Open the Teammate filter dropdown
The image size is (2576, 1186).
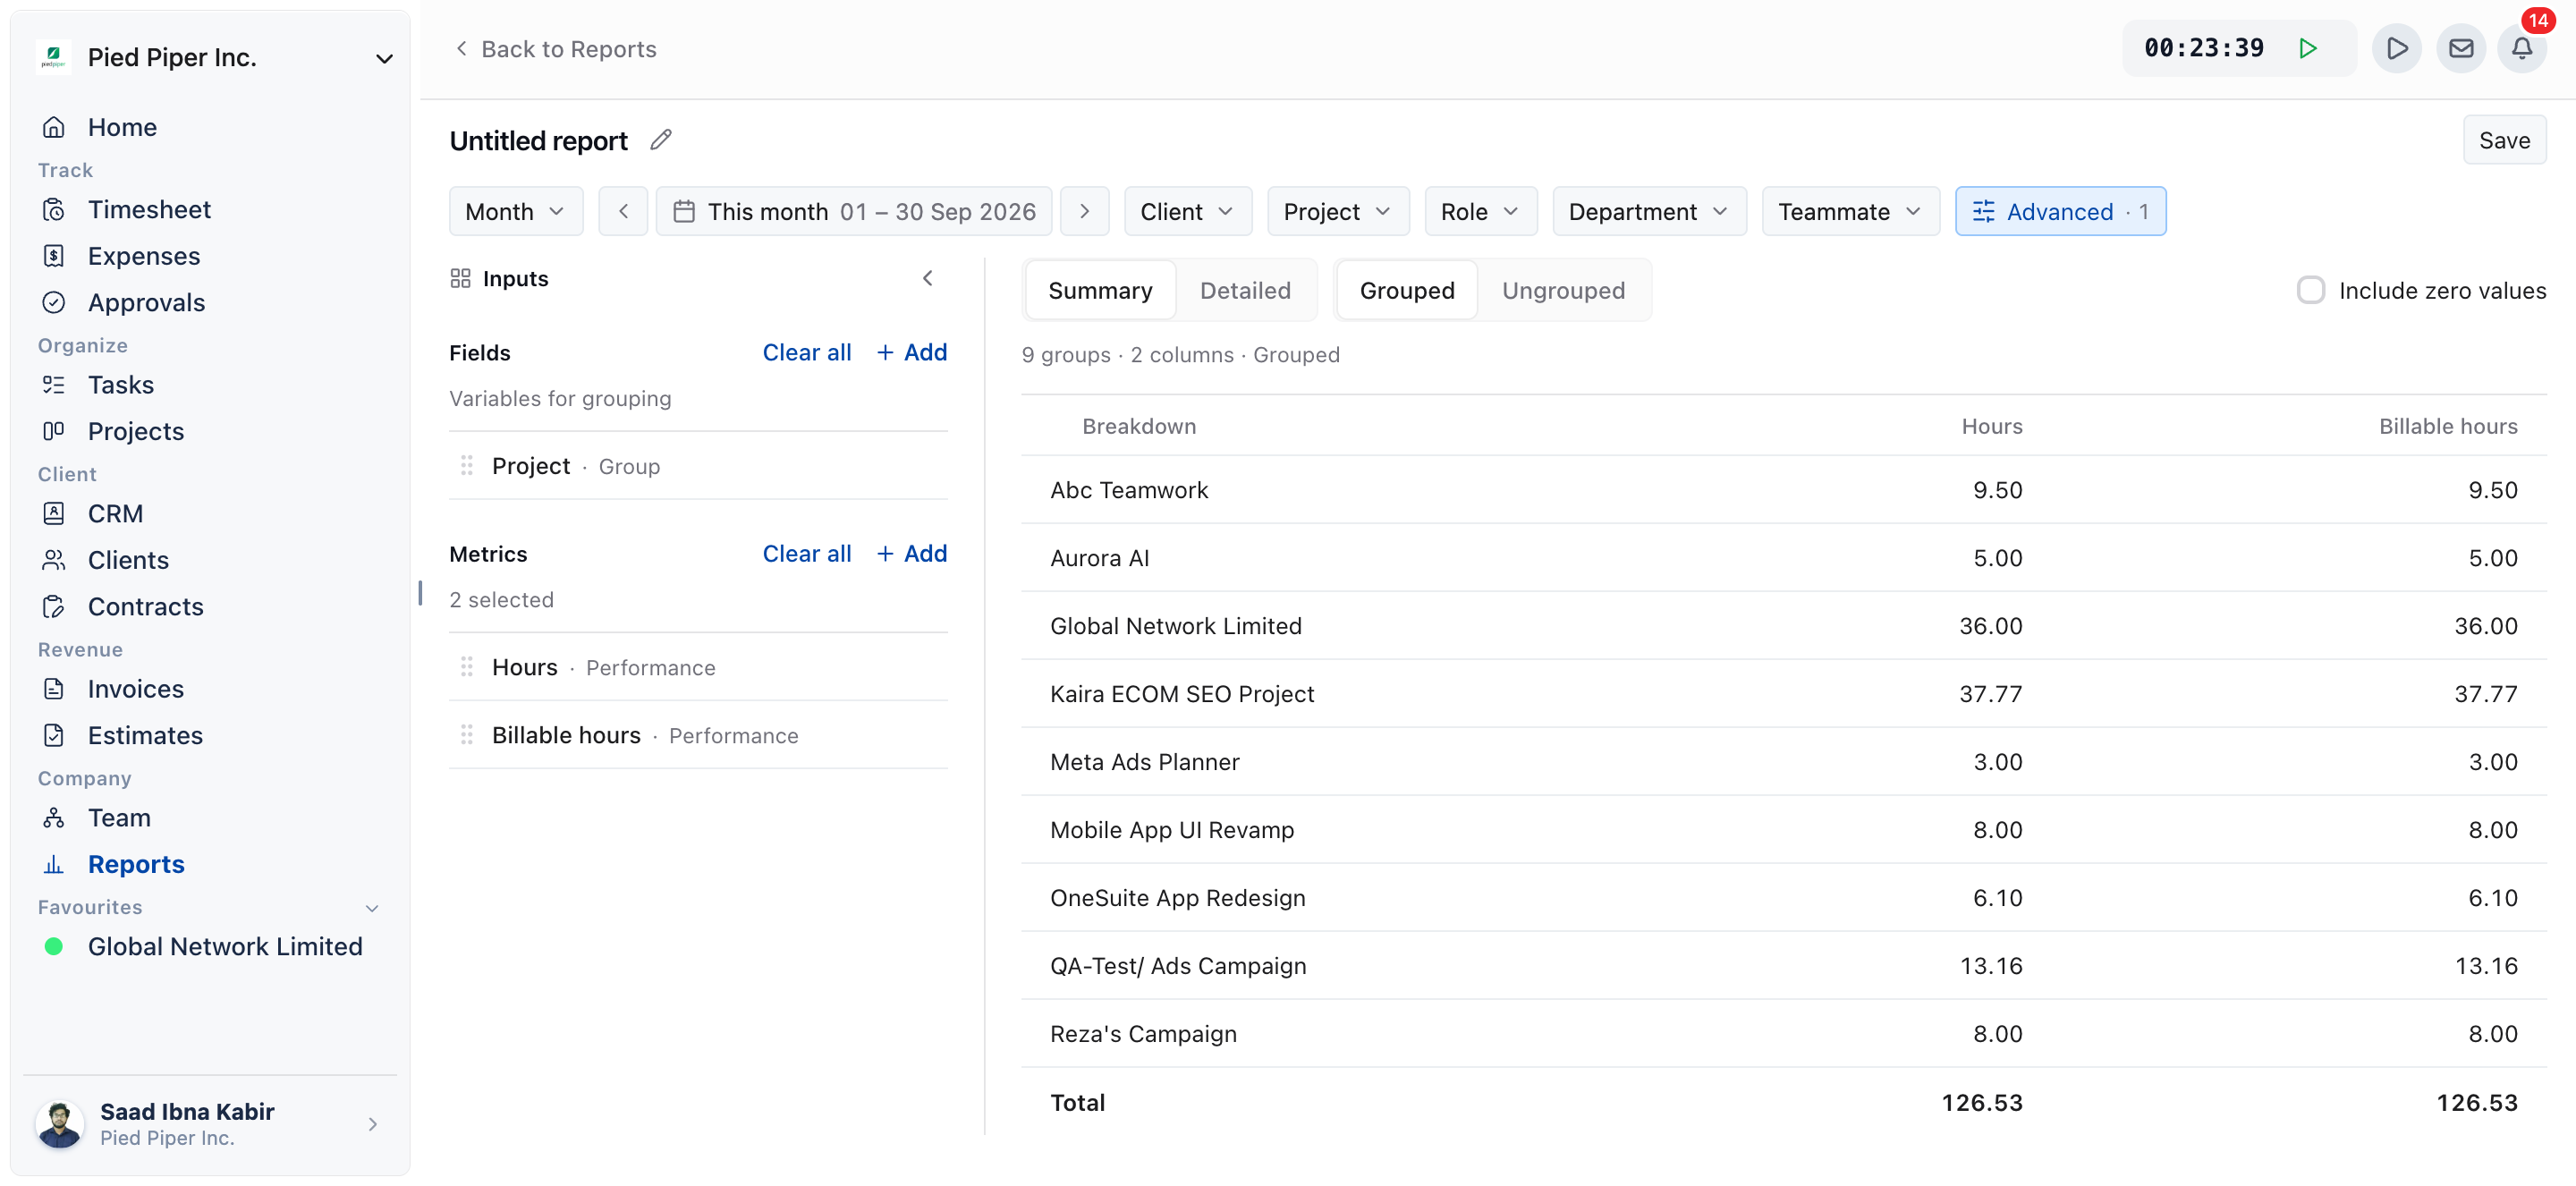click(1850, 211)
